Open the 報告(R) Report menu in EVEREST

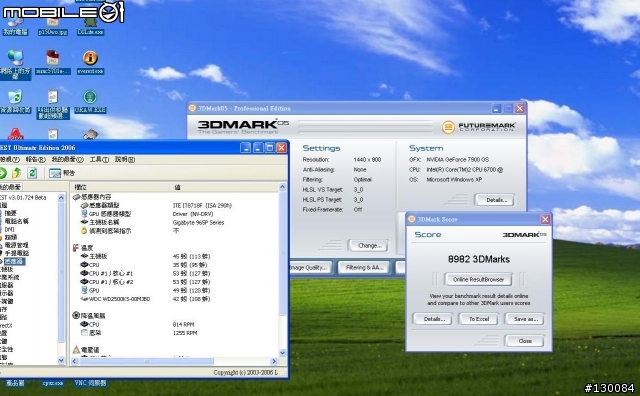tap(36, 159)
